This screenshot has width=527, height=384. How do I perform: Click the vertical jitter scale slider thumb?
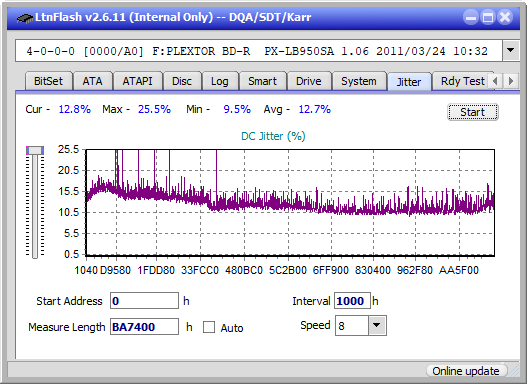(x=35, y=150)
